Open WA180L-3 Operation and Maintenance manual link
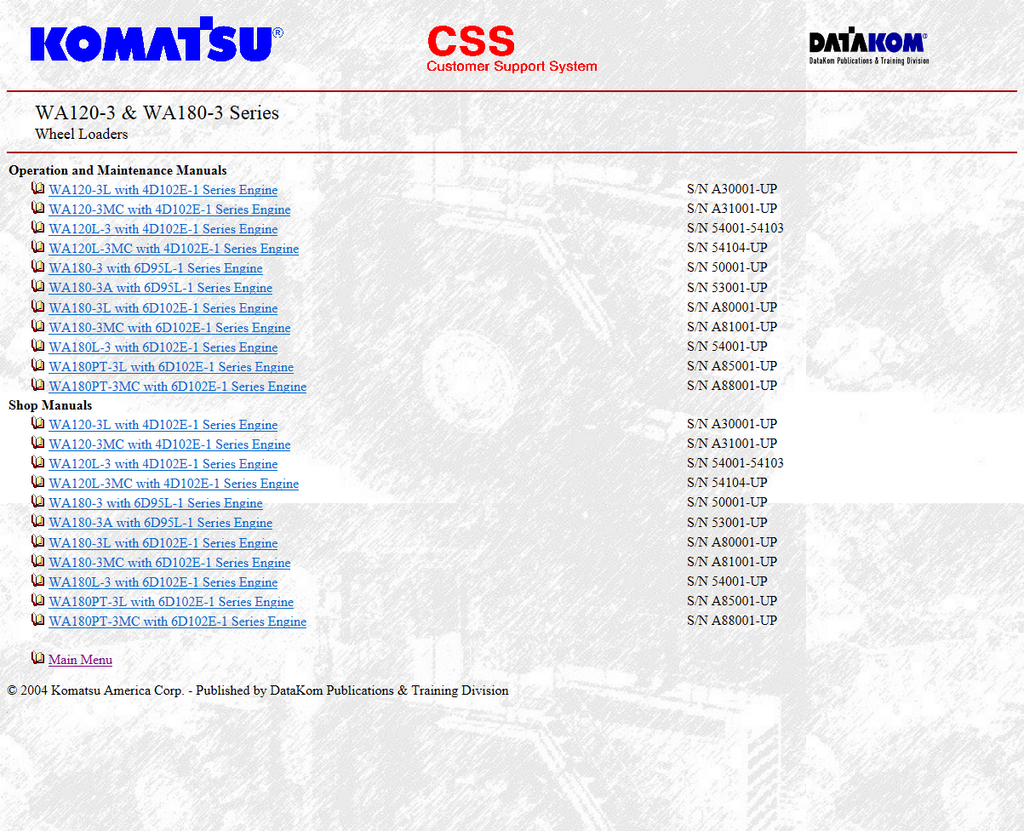 point(163,347)
